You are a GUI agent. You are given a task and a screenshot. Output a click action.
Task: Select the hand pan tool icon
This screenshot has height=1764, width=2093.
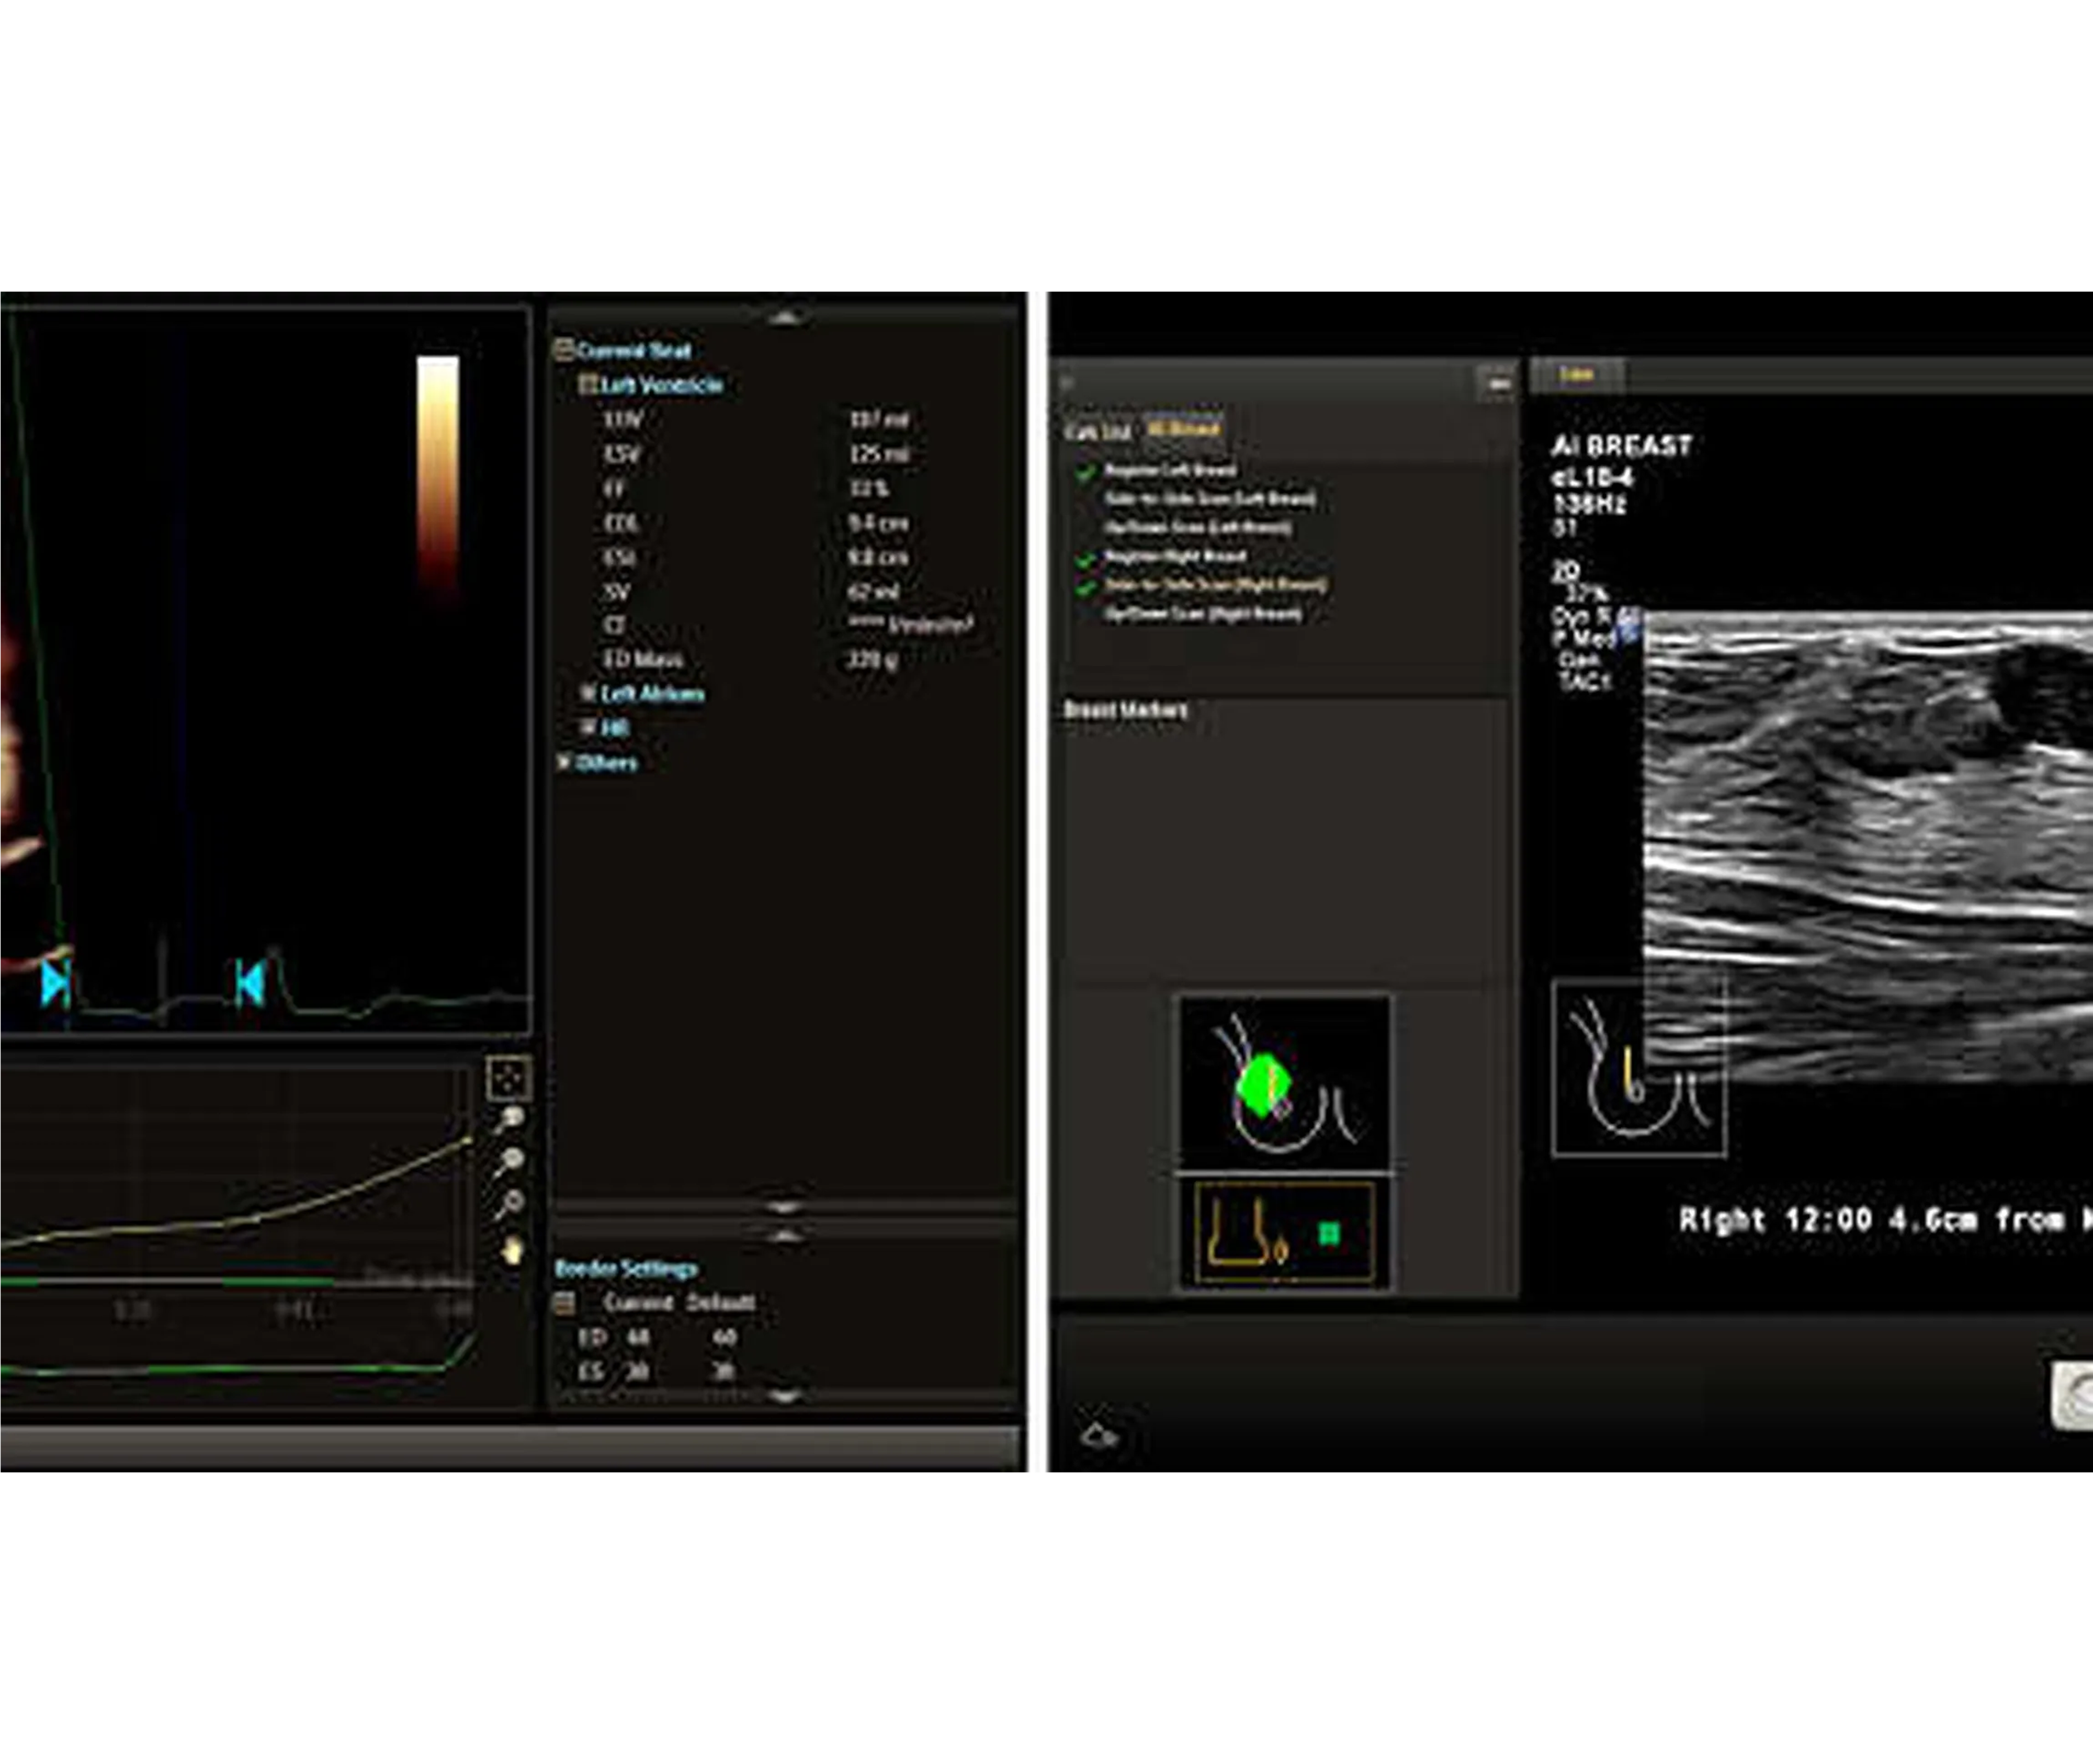tap(512, 1250)
